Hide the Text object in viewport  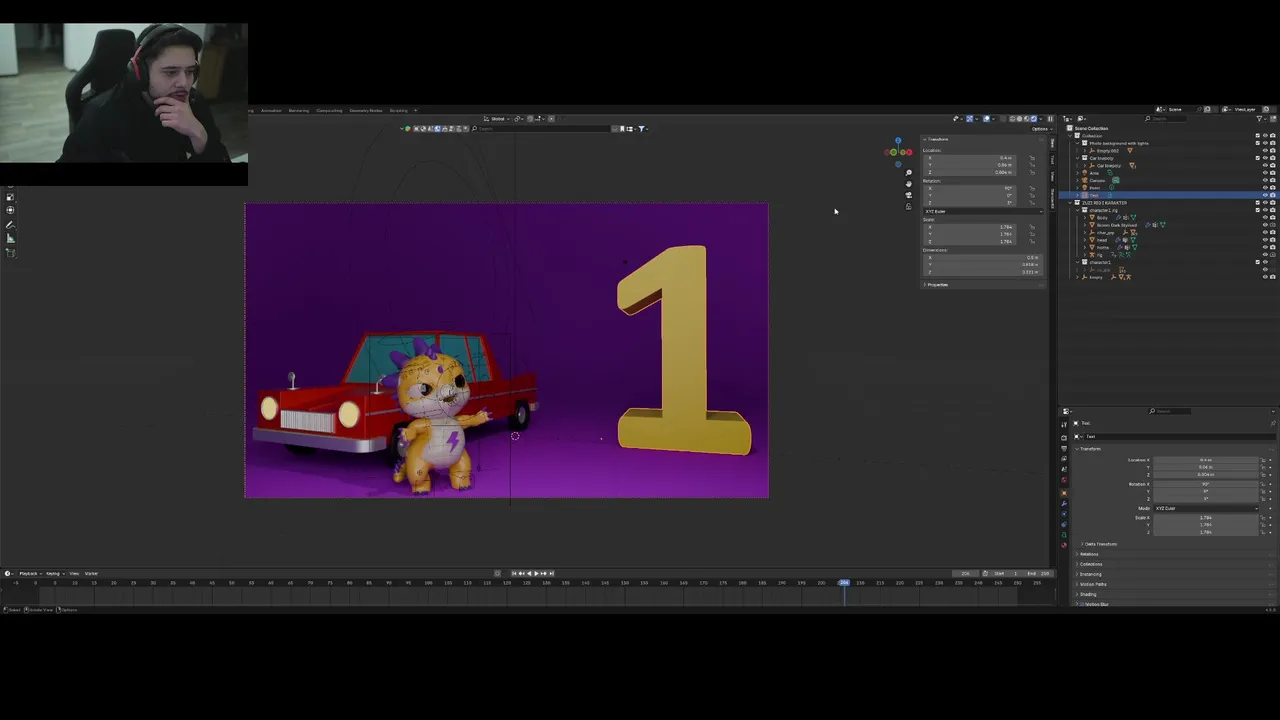(1265, 195)
